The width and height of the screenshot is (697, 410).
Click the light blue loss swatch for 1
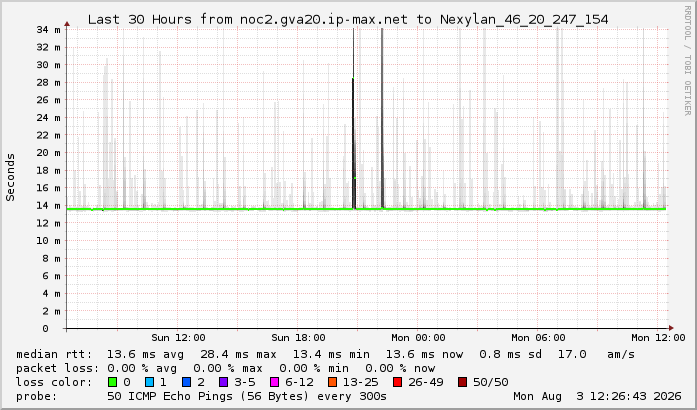coord(149,382)
